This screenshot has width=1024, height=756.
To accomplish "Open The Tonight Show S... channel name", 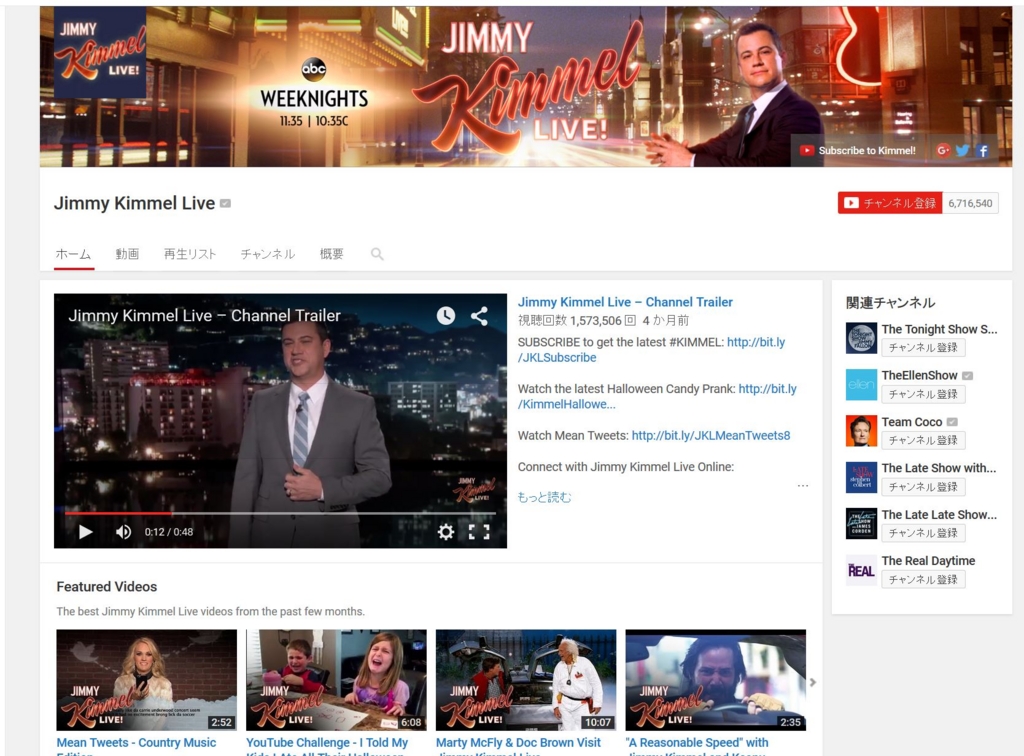I will 939,330.
